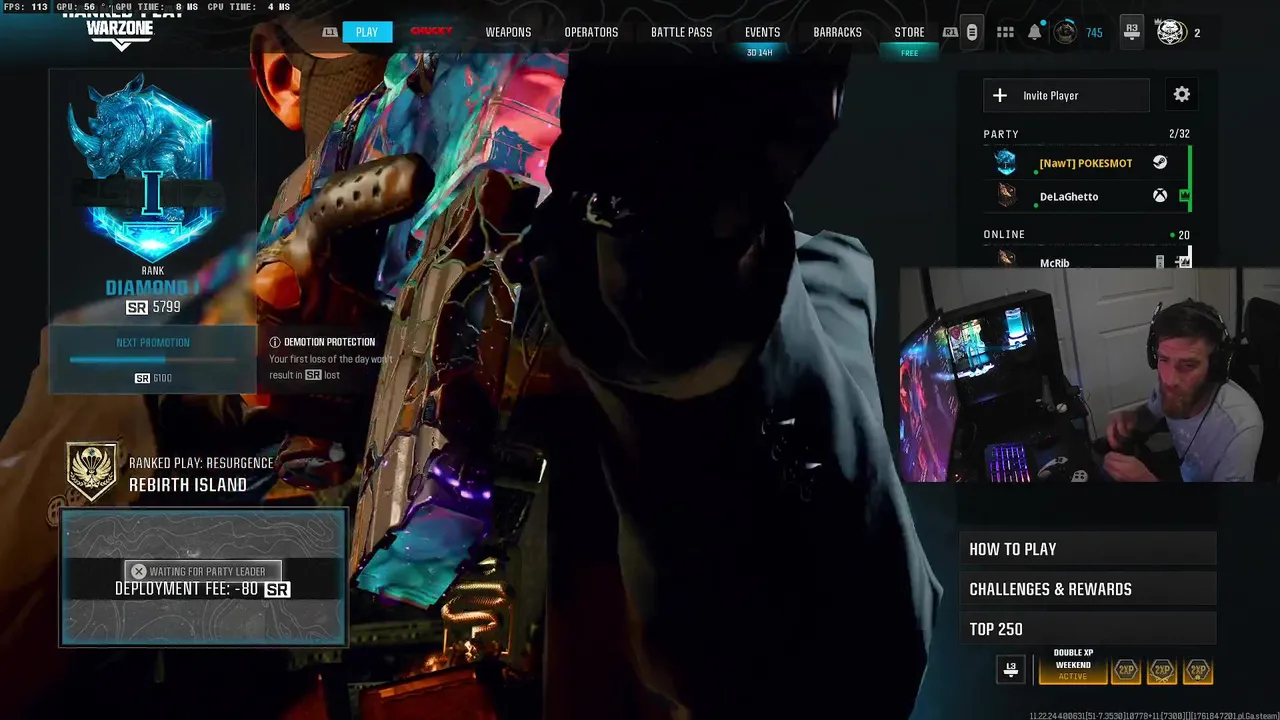Click the Demotion Protection info icon
The height and width of the screenshot is (720, 1280).
click(275, 342)
